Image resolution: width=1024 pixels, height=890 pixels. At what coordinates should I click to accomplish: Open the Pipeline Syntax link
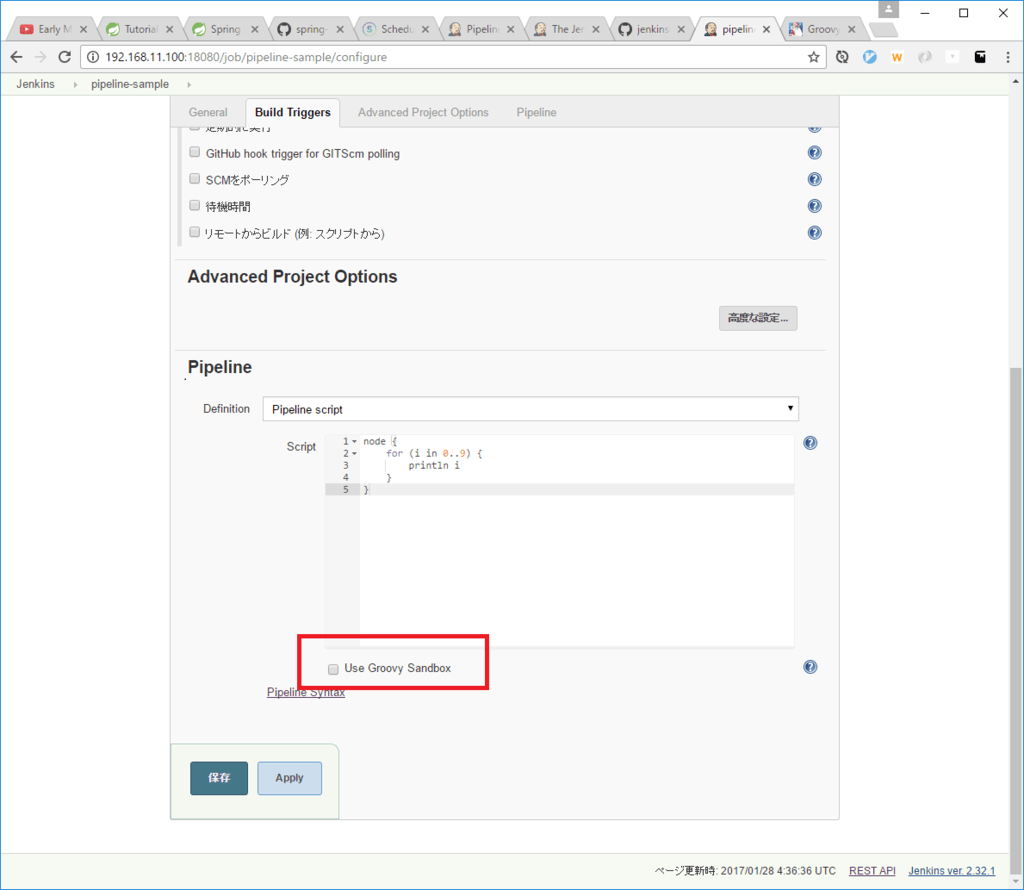pyautogui.click(x=305, y=692)
